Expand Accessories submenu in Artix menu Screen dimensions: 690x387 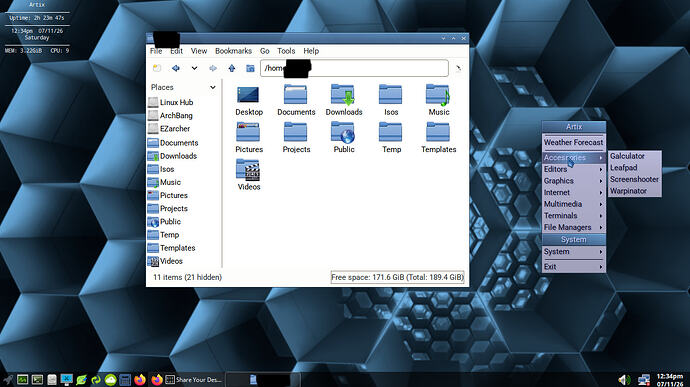(574, 157)
